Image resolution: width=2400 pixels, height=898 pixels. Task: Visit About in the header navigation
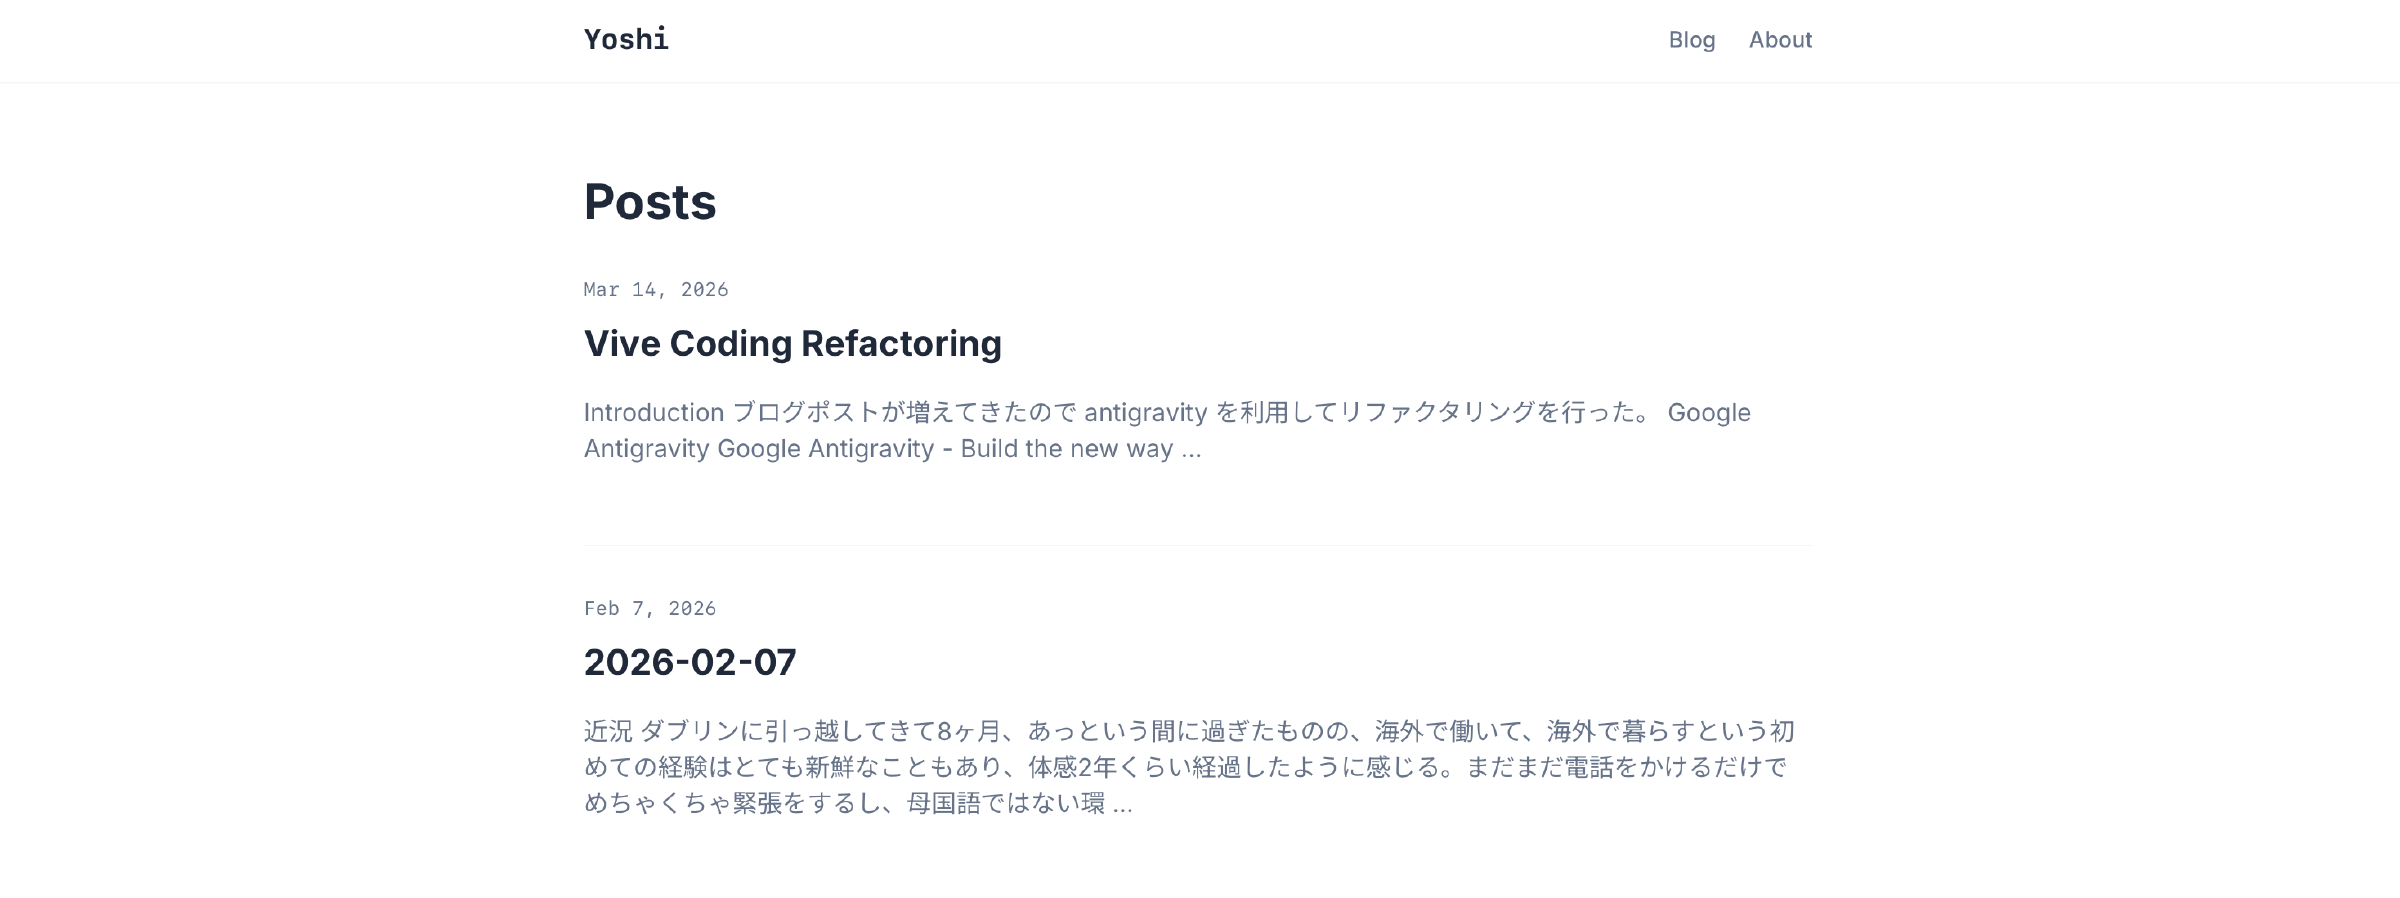pos(1780,40)
